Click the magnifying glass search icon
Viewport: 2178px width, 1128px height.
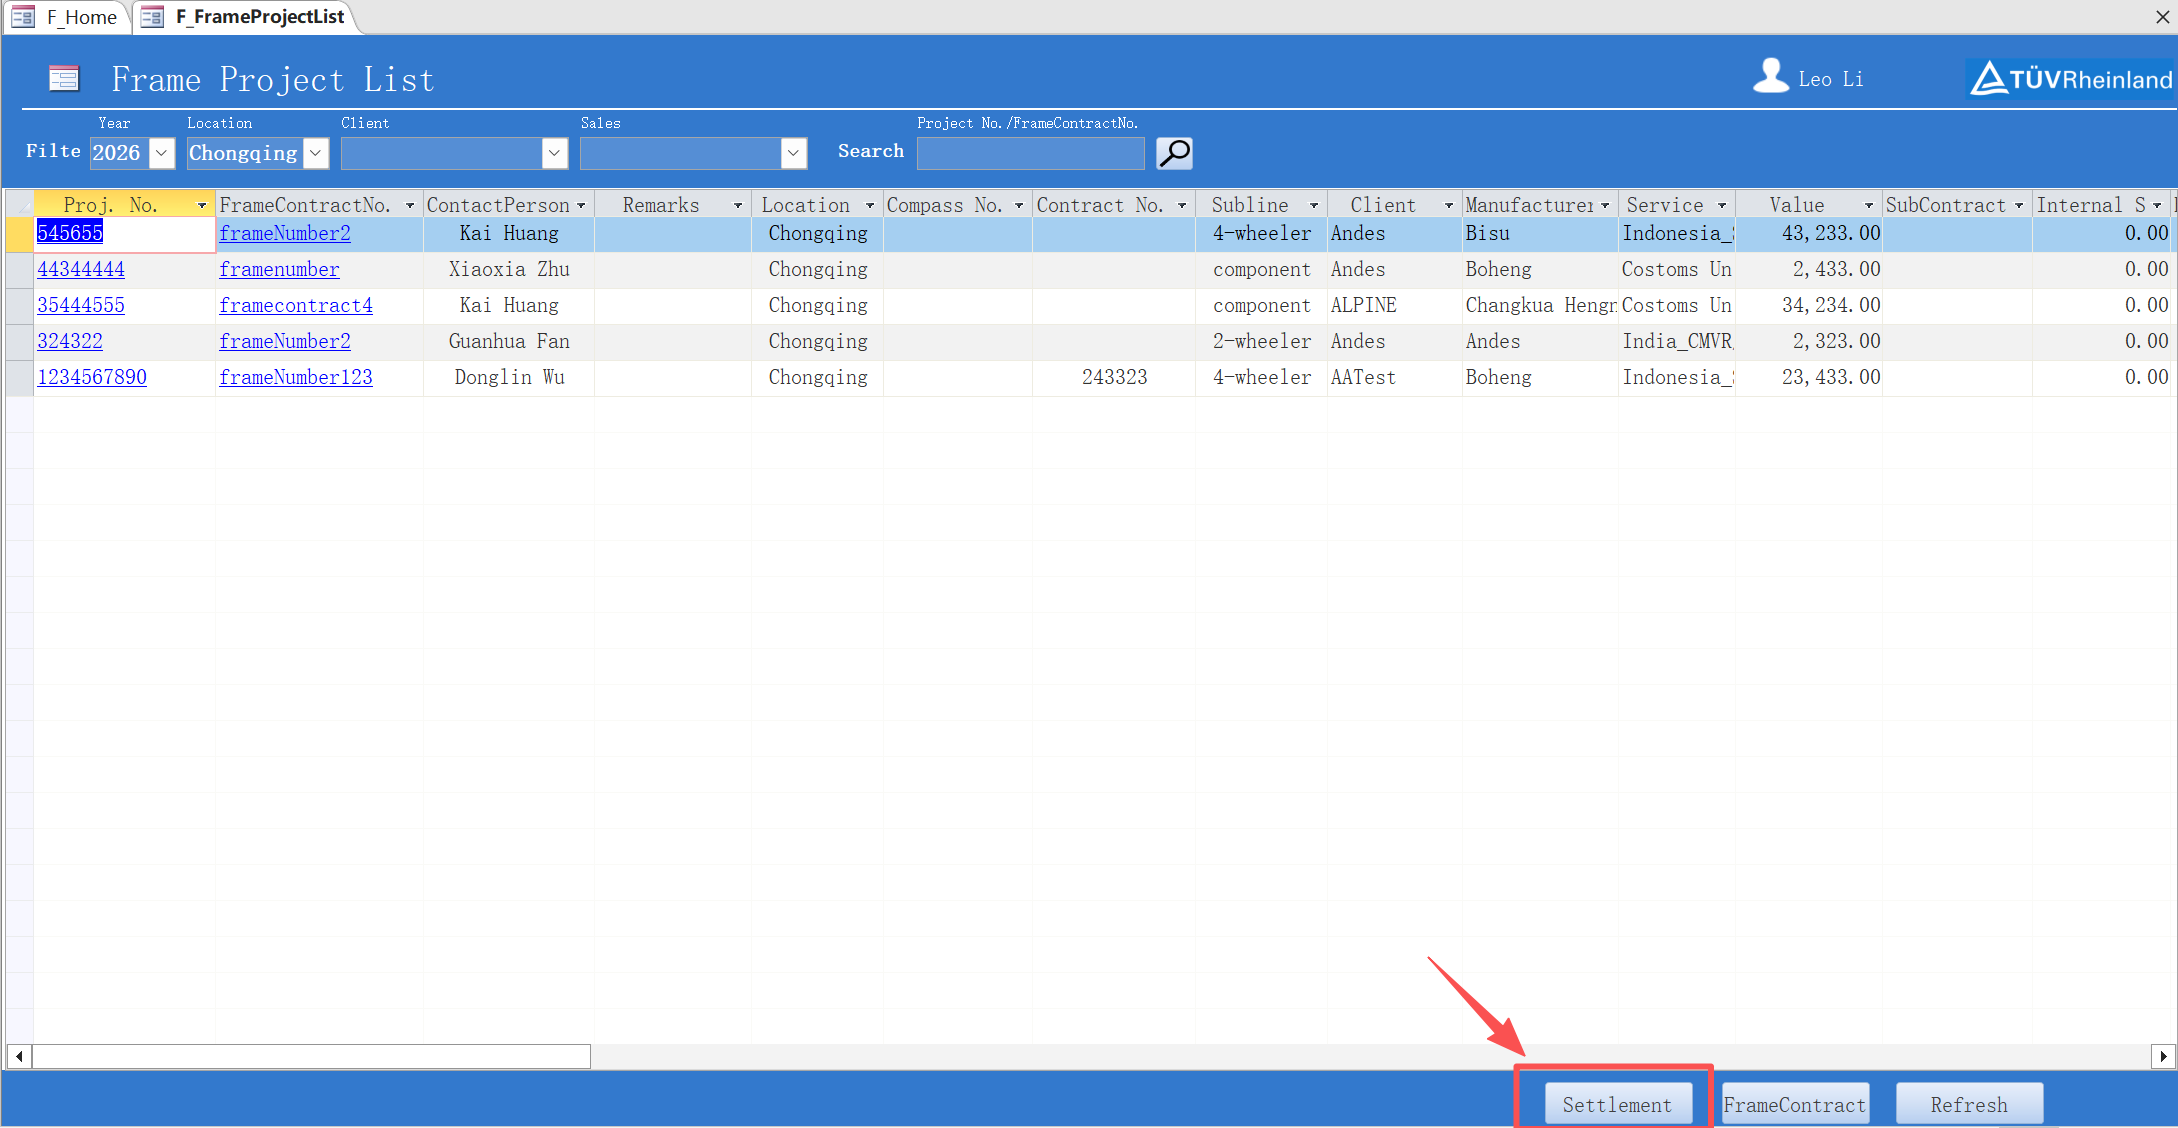(1174, 153)
